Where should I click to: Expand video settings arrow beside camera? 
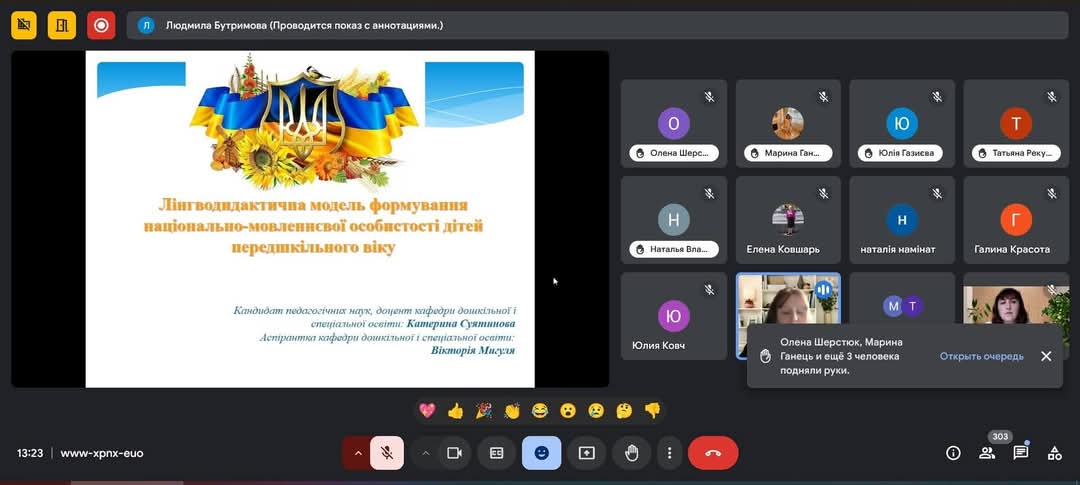(x=425, y=453)
